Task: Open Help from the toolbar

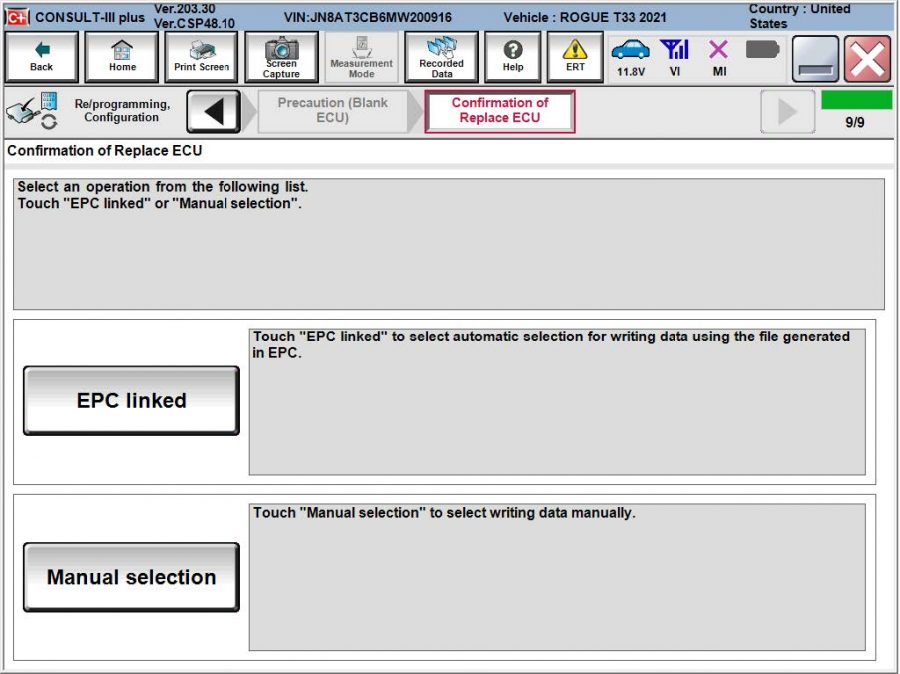Action: click(x=512, y=56)
